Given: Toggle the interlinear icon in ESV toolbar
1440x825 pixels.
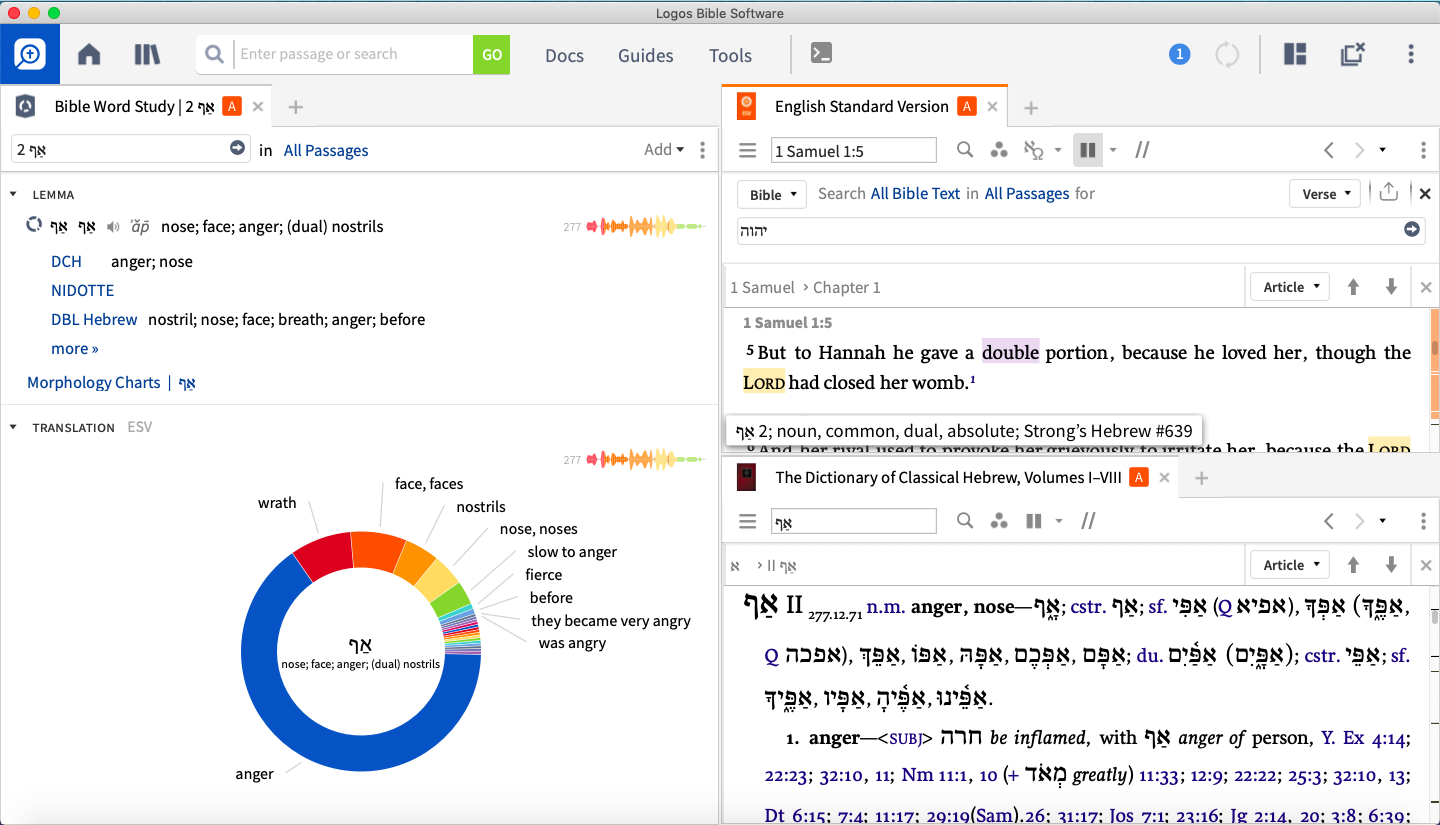Looking at the screenshot, I should click(1034, 150).
